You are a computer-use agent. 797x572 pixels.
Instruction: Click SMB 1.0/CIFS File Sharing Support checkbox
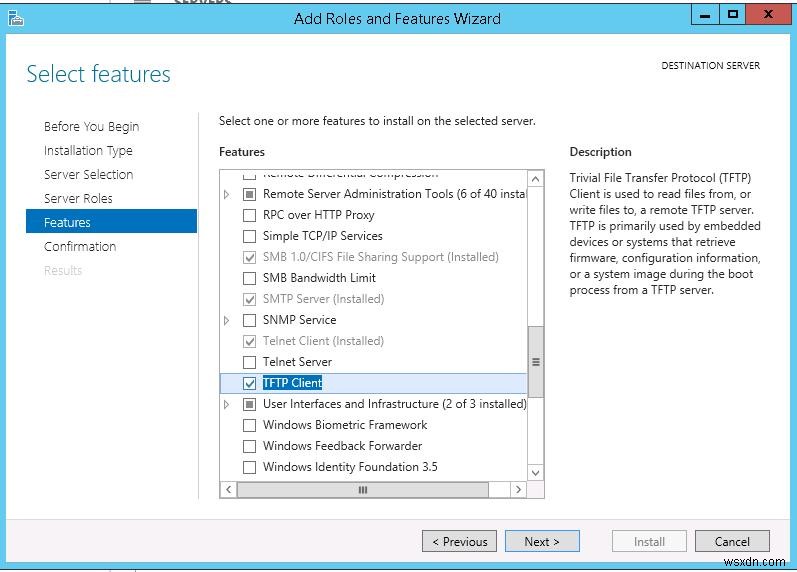point(249,257)
